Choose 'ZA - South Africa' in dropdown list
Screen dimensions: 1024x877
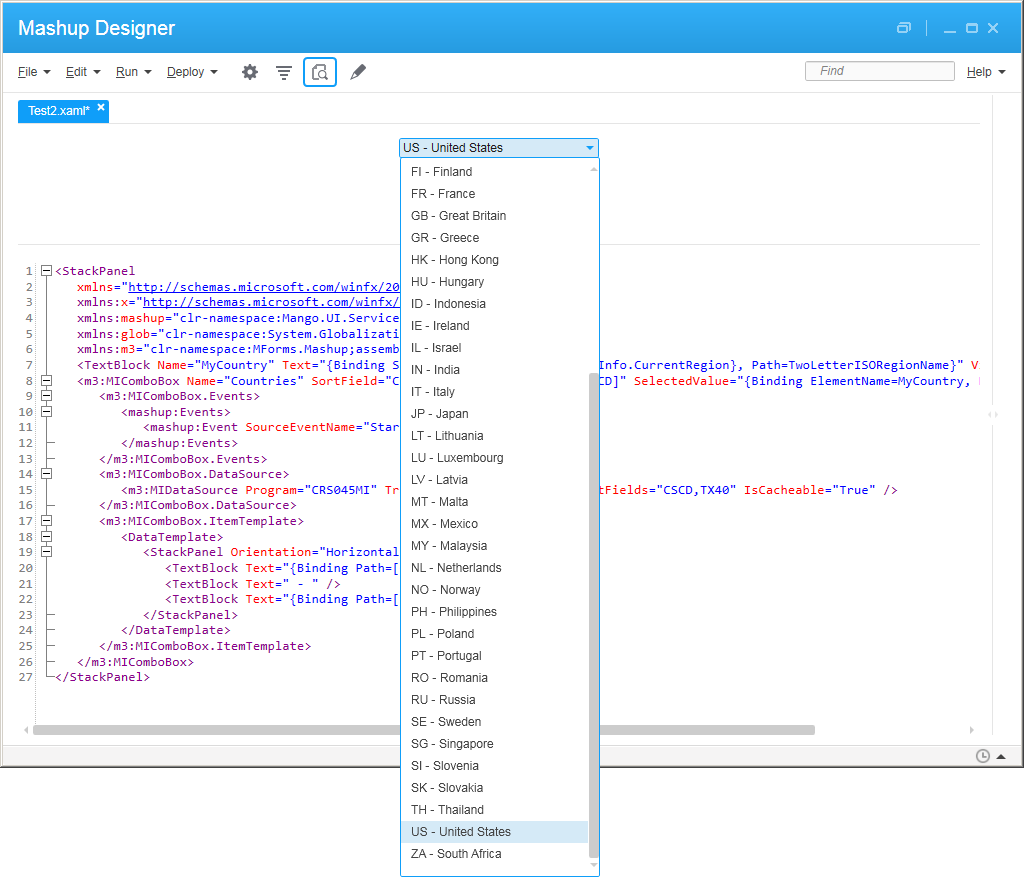coord(456,854)
